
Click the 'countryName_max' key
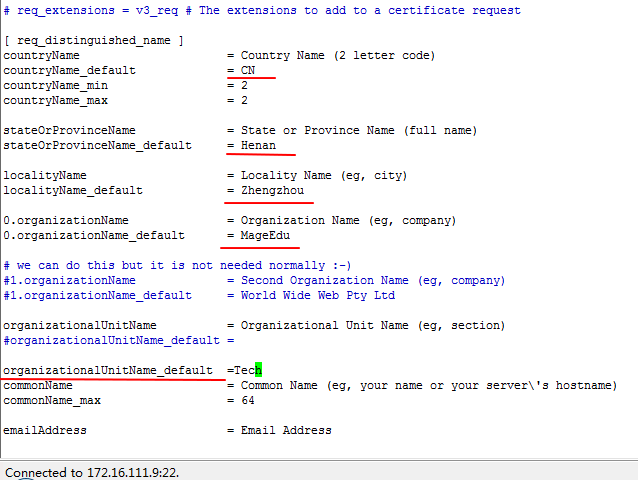coord(56,100)
